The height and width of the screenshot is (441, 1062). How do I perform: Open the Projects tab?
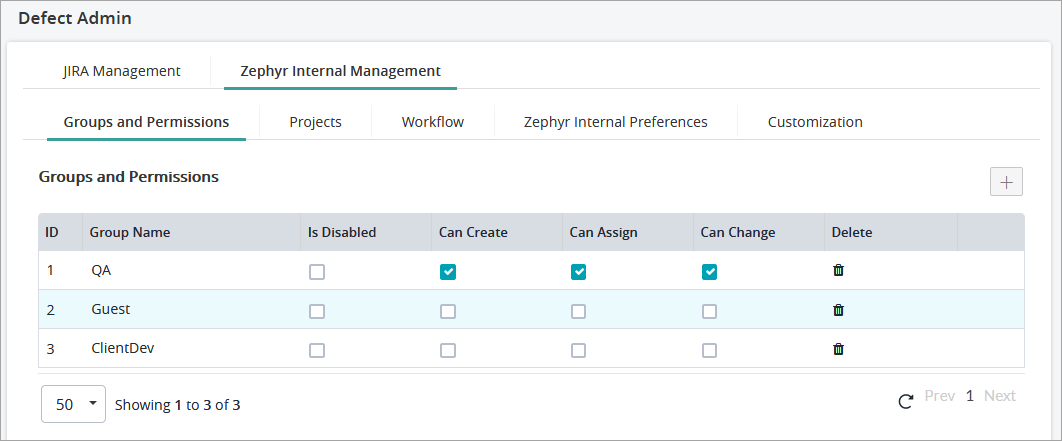[315, 122]
